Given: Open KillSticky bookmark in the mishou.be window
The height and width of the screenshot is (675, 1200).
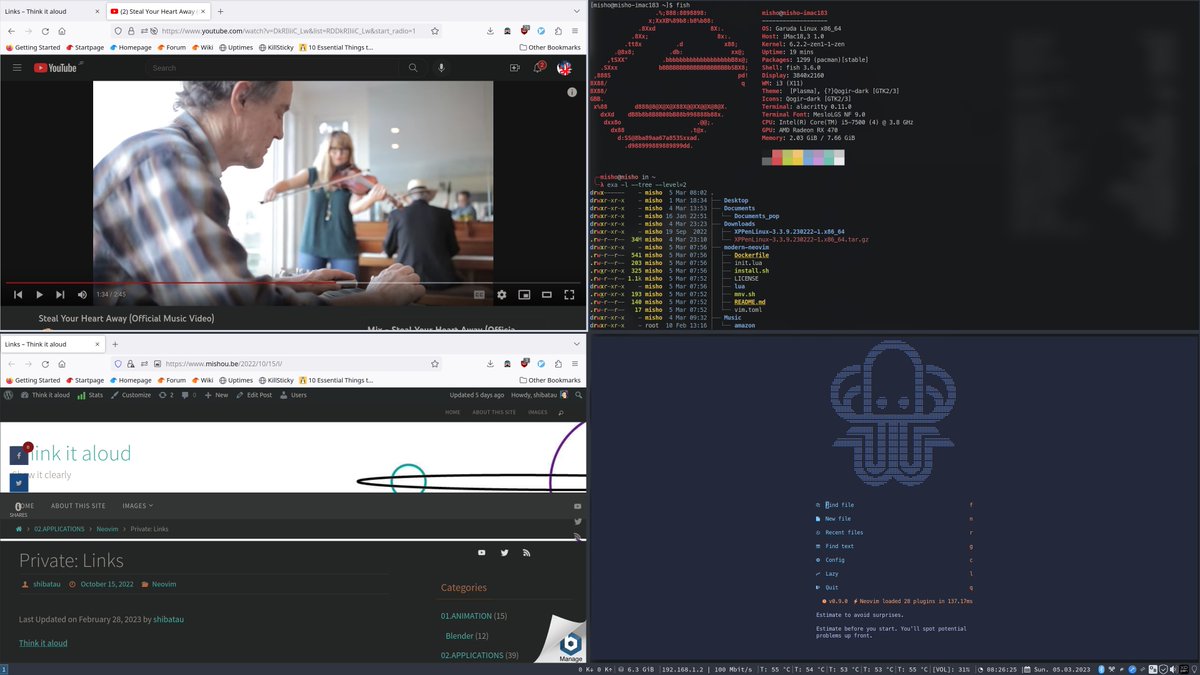Looking at the screenshot, I should (x=275, y=380).
